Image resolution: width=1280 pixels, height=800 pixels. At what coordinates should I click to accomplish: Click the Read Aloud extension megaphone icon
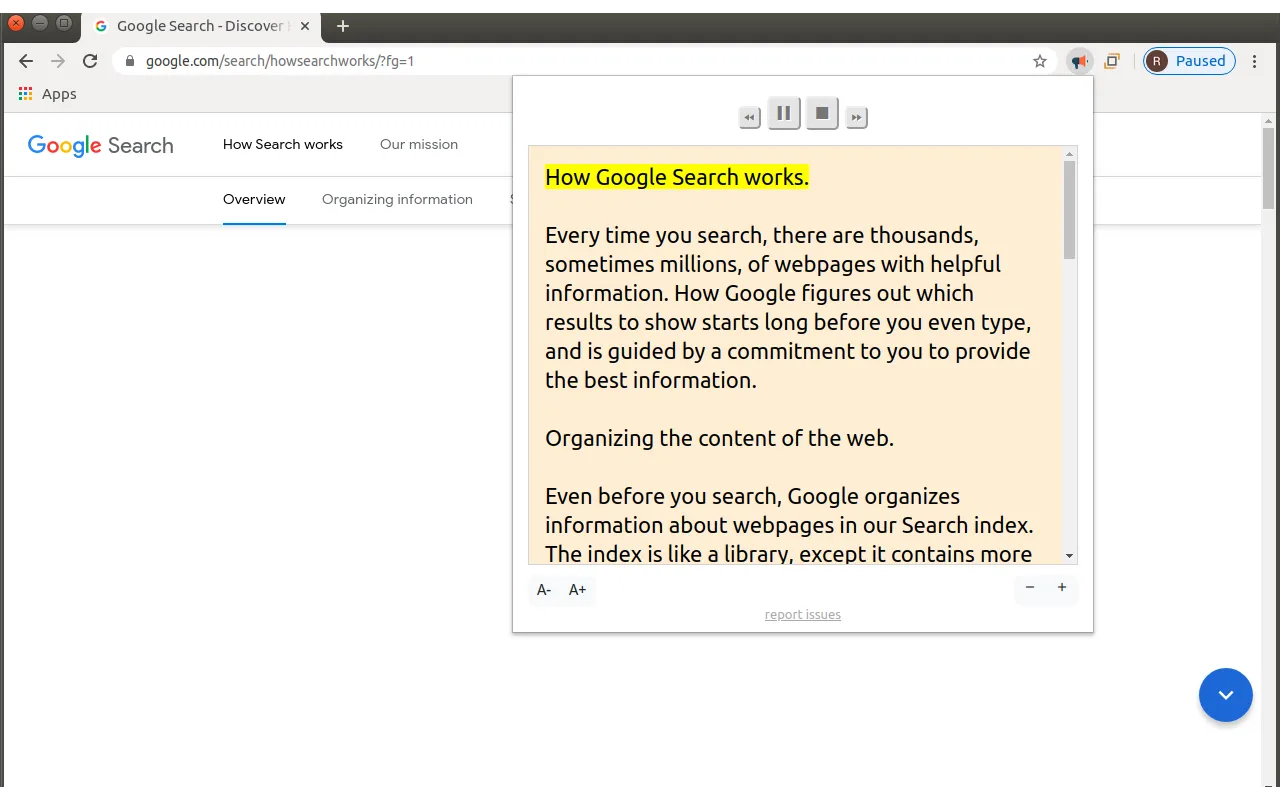click(x=1079, y=61)
